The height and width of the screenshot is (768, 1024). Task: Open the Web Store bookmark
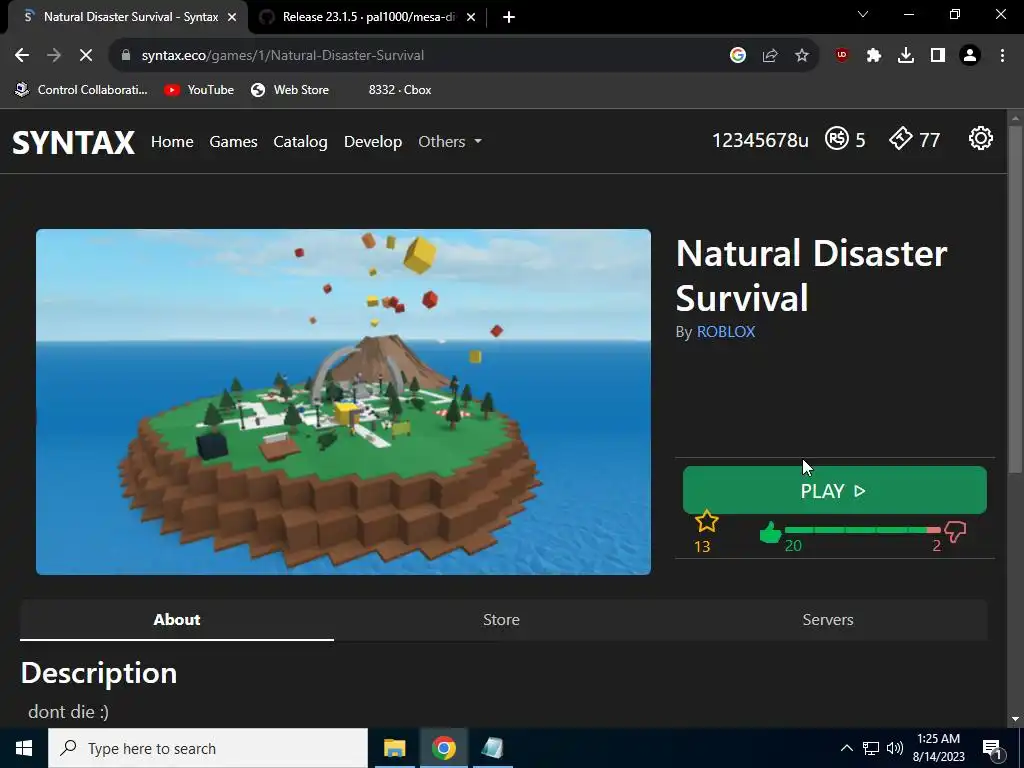coord(291,90)
